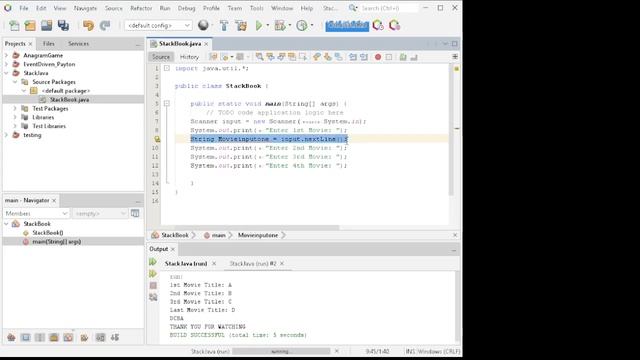
Task: Click the Shift Line Right icon
Action: pyautogui.click(x=364, y=57)
